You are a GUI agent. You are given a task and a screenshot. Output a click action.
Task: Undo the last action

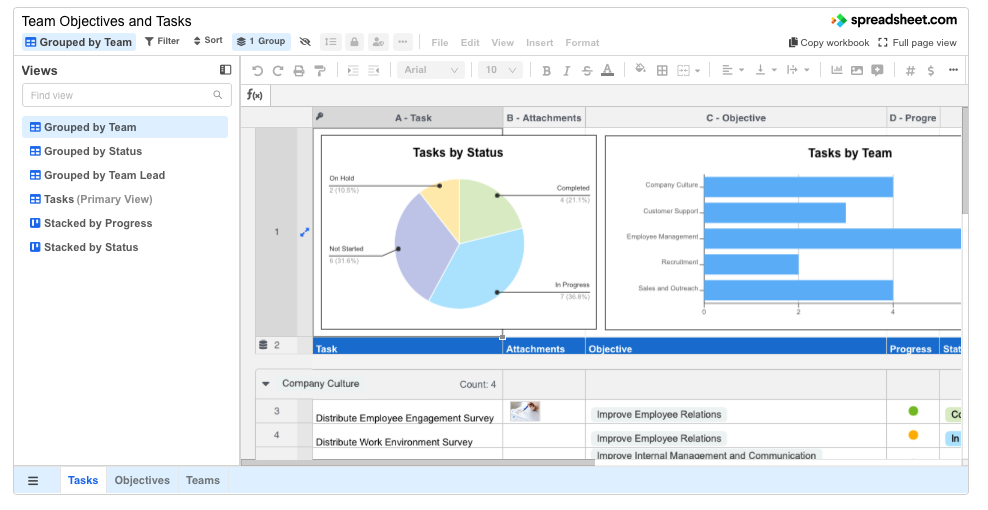[257, 71]
